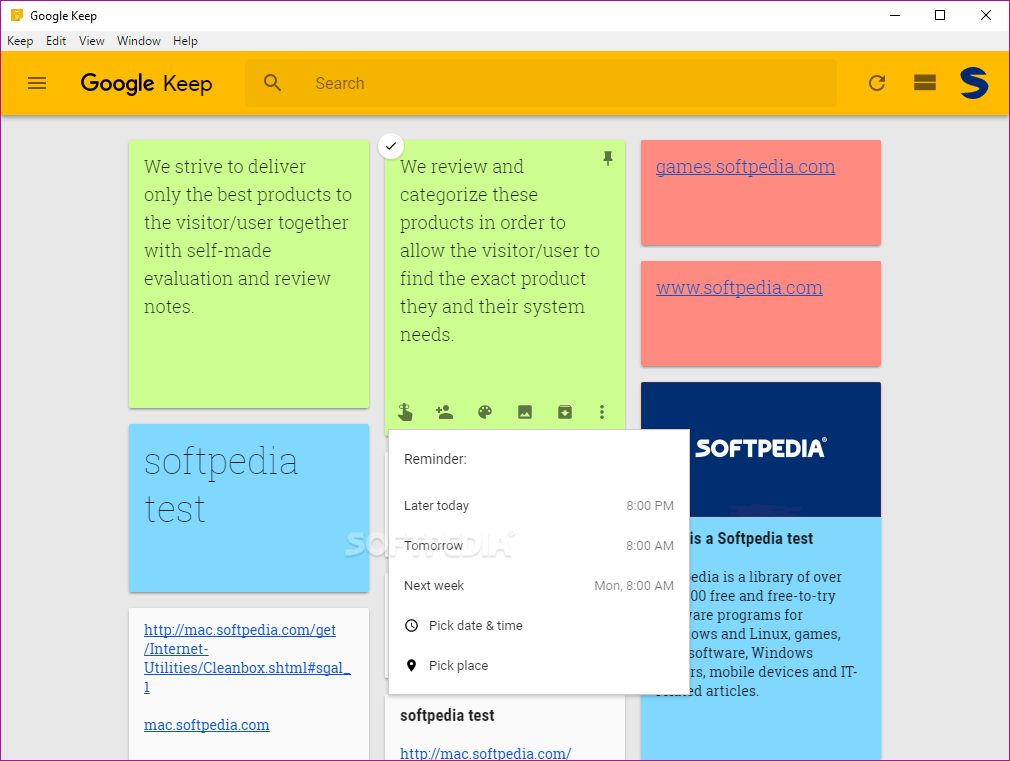The width and height of the screenshot is (1010, 761).
Task: Open the blue 'softpedia test' large note
Action: 249,508
